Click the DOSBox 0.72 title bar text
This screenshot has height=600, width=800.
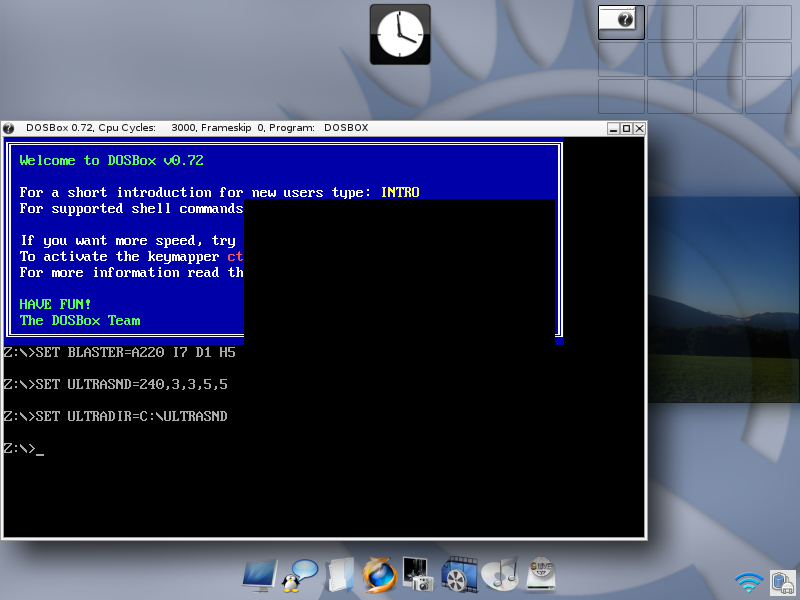click(x=197, y=128)
